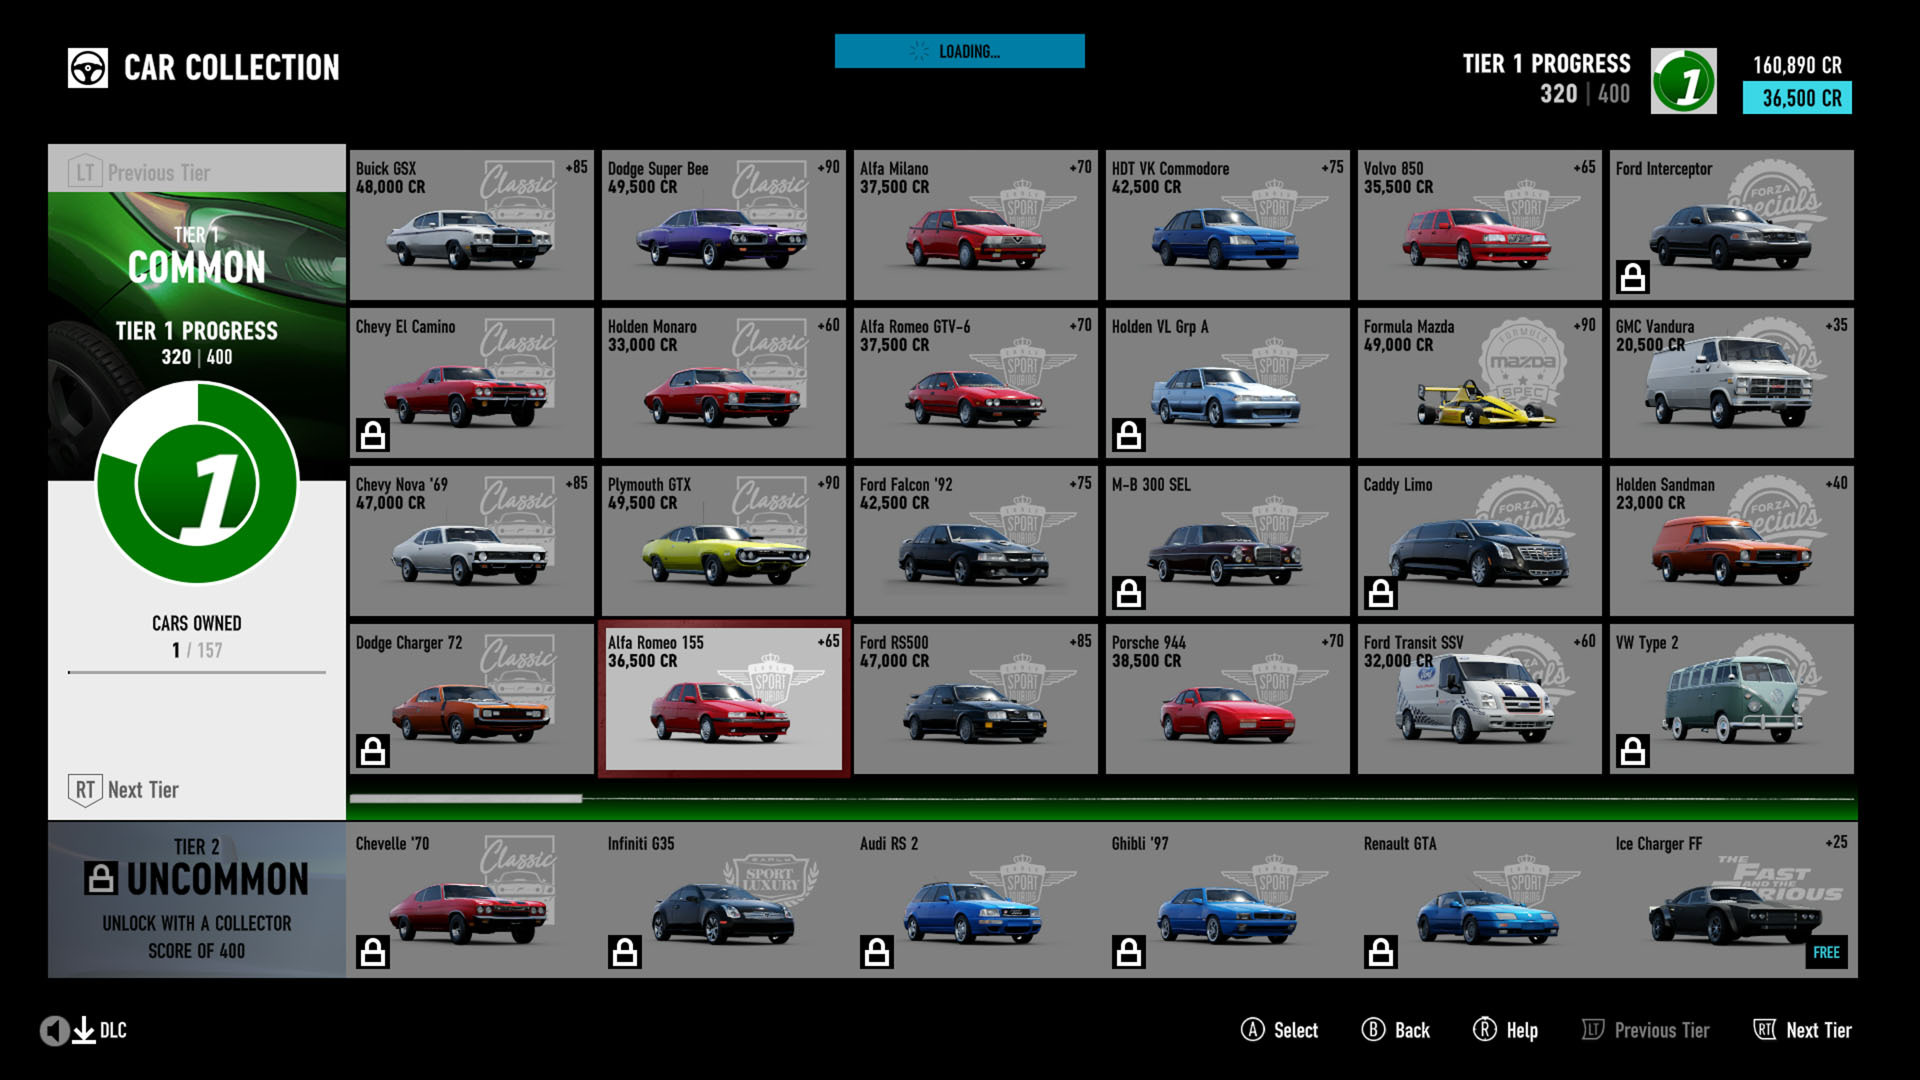The image size is (1920, 1080).
Task: Click the Previous Tier label in bottom bar
Action: [x=1662, y=1030]
